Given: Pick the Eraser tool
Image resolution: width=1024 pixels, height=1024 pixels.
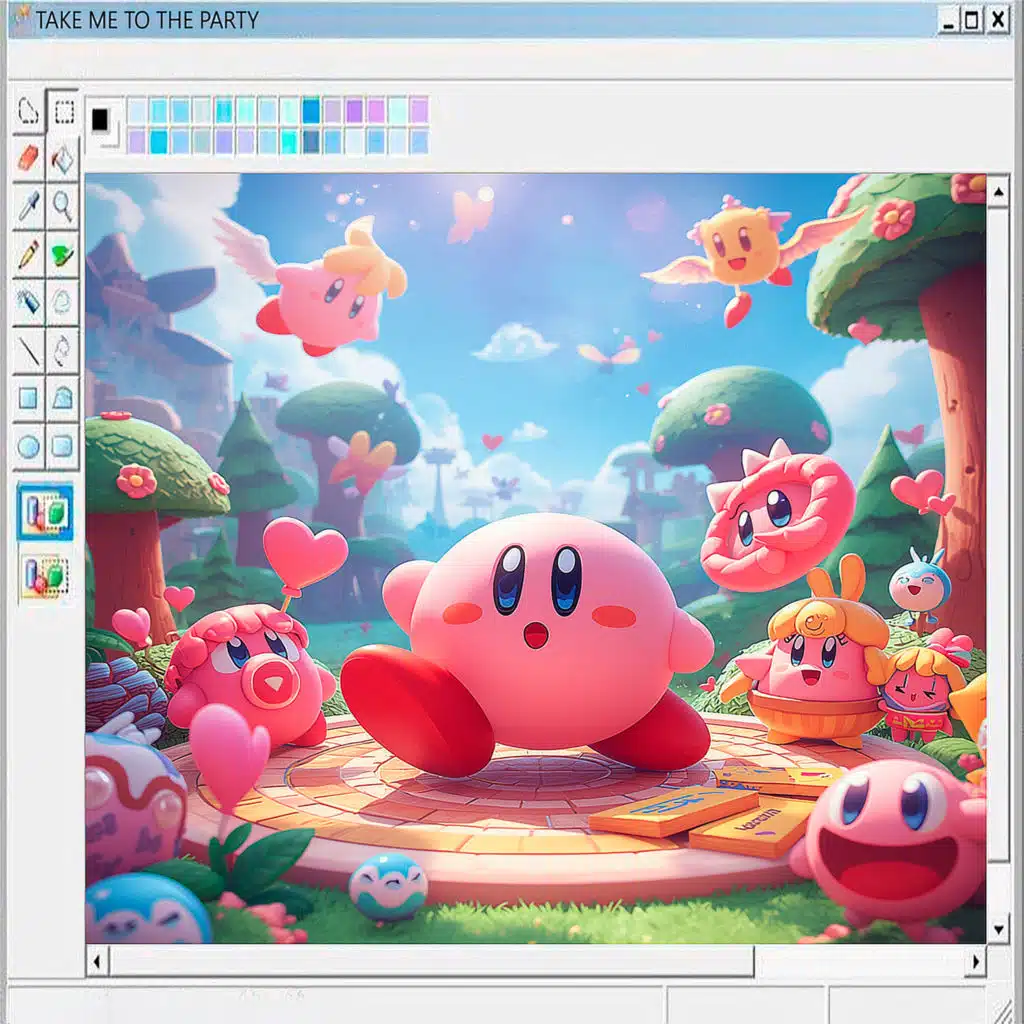Looking at the screenshot, I should [x=28, y=158].
